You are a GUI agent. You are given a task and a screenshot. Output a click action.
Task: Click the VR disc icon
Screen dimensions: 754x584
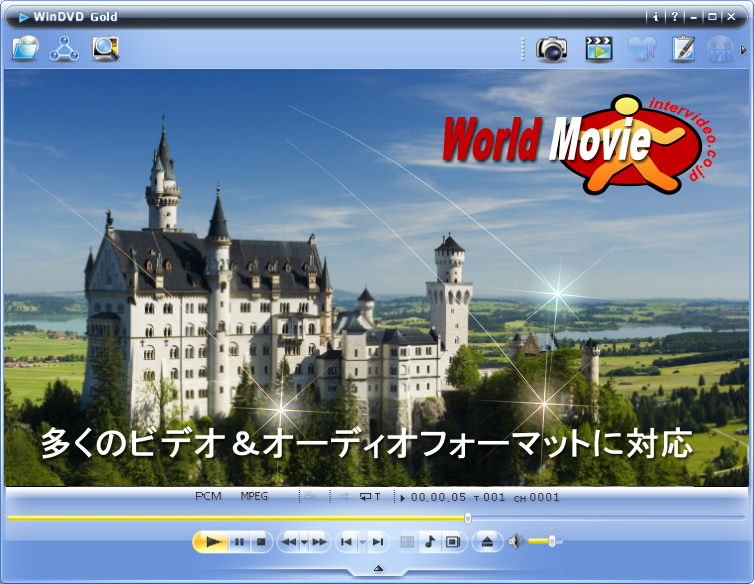coord(720,49)
